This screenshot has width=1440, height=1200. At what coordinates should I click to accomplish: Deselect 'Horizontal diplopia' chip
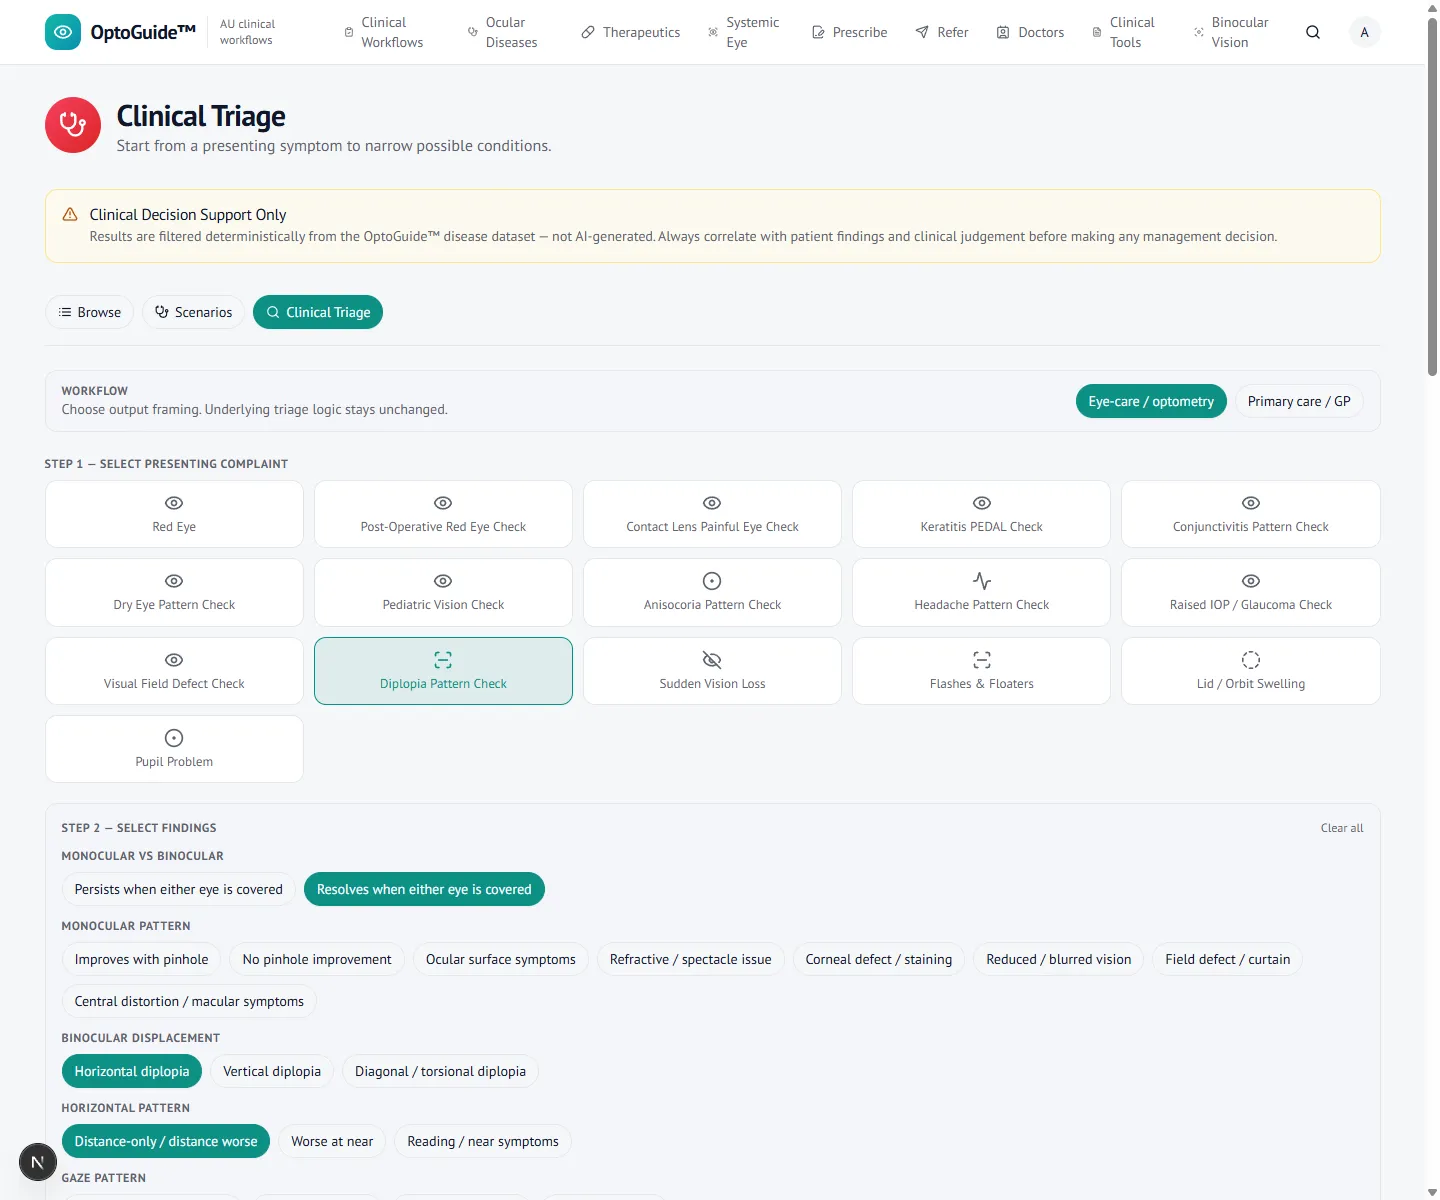pos(132,1071)
